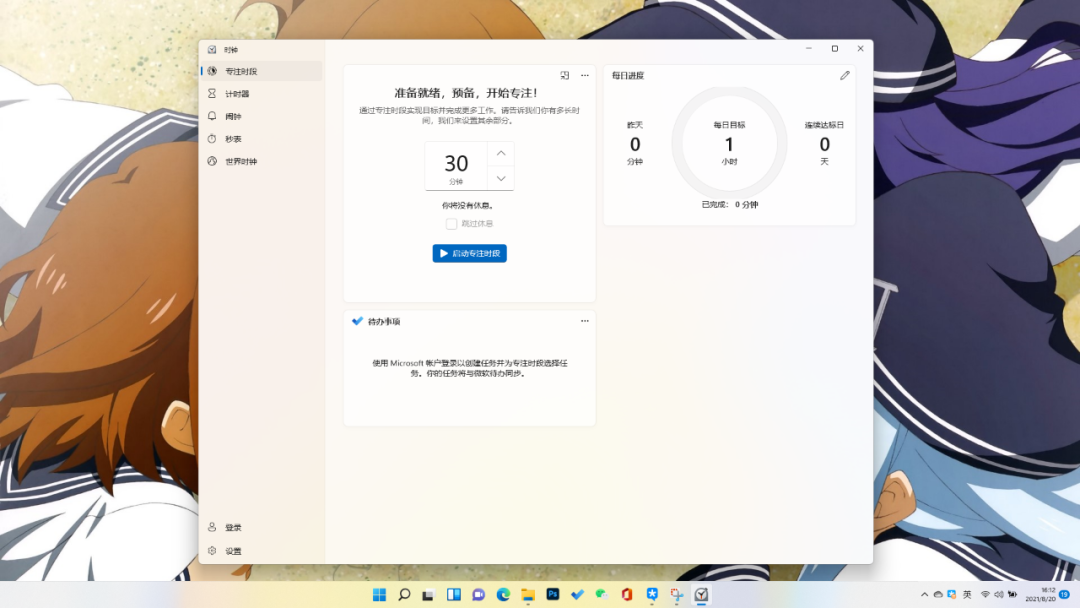Viewport: 1080px width, 608px height.
Task: Open 设置 settings in sidebar
Action: 262,551
